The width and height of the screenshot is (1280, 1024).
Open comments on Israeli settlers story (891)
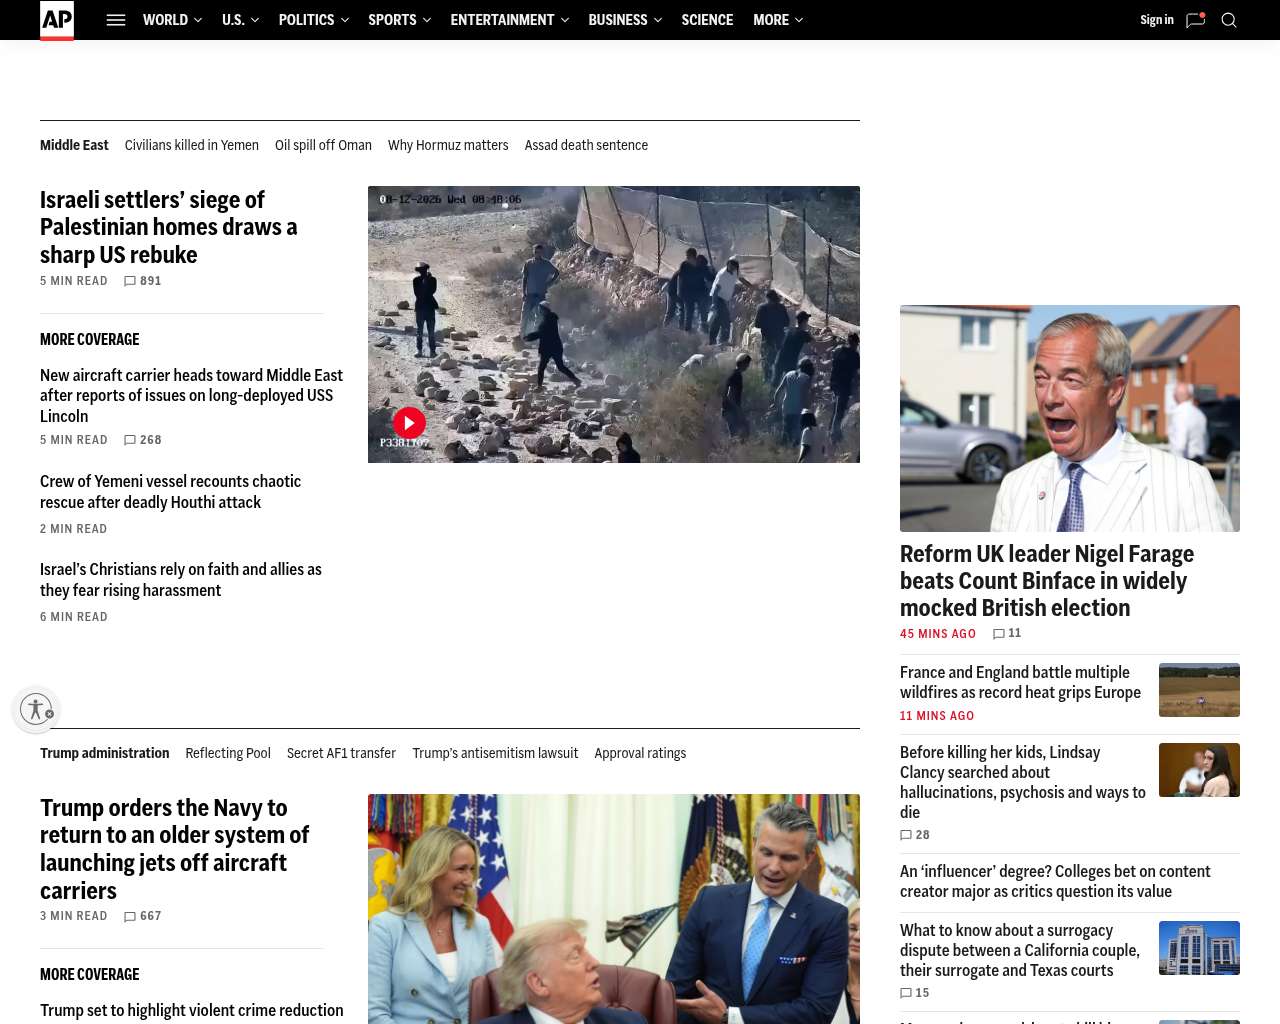point(142,281)
